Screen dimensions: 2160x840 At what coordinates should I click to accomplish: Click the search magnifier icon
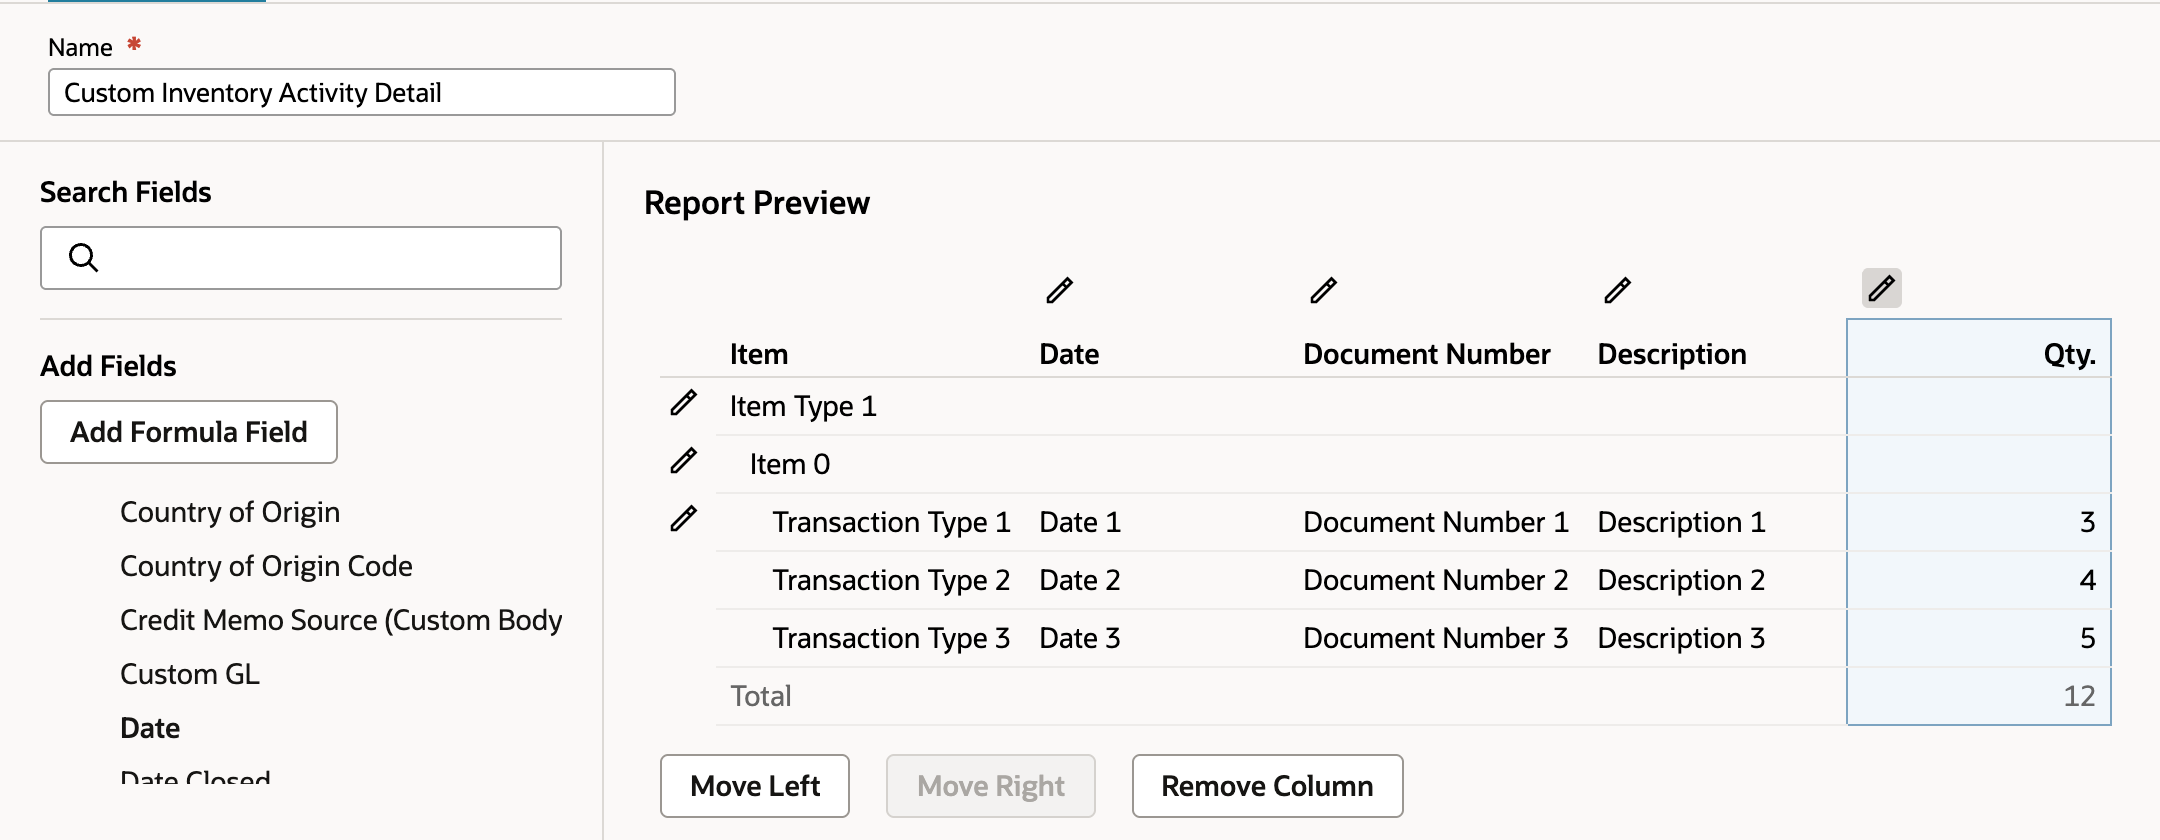[83, 258]
